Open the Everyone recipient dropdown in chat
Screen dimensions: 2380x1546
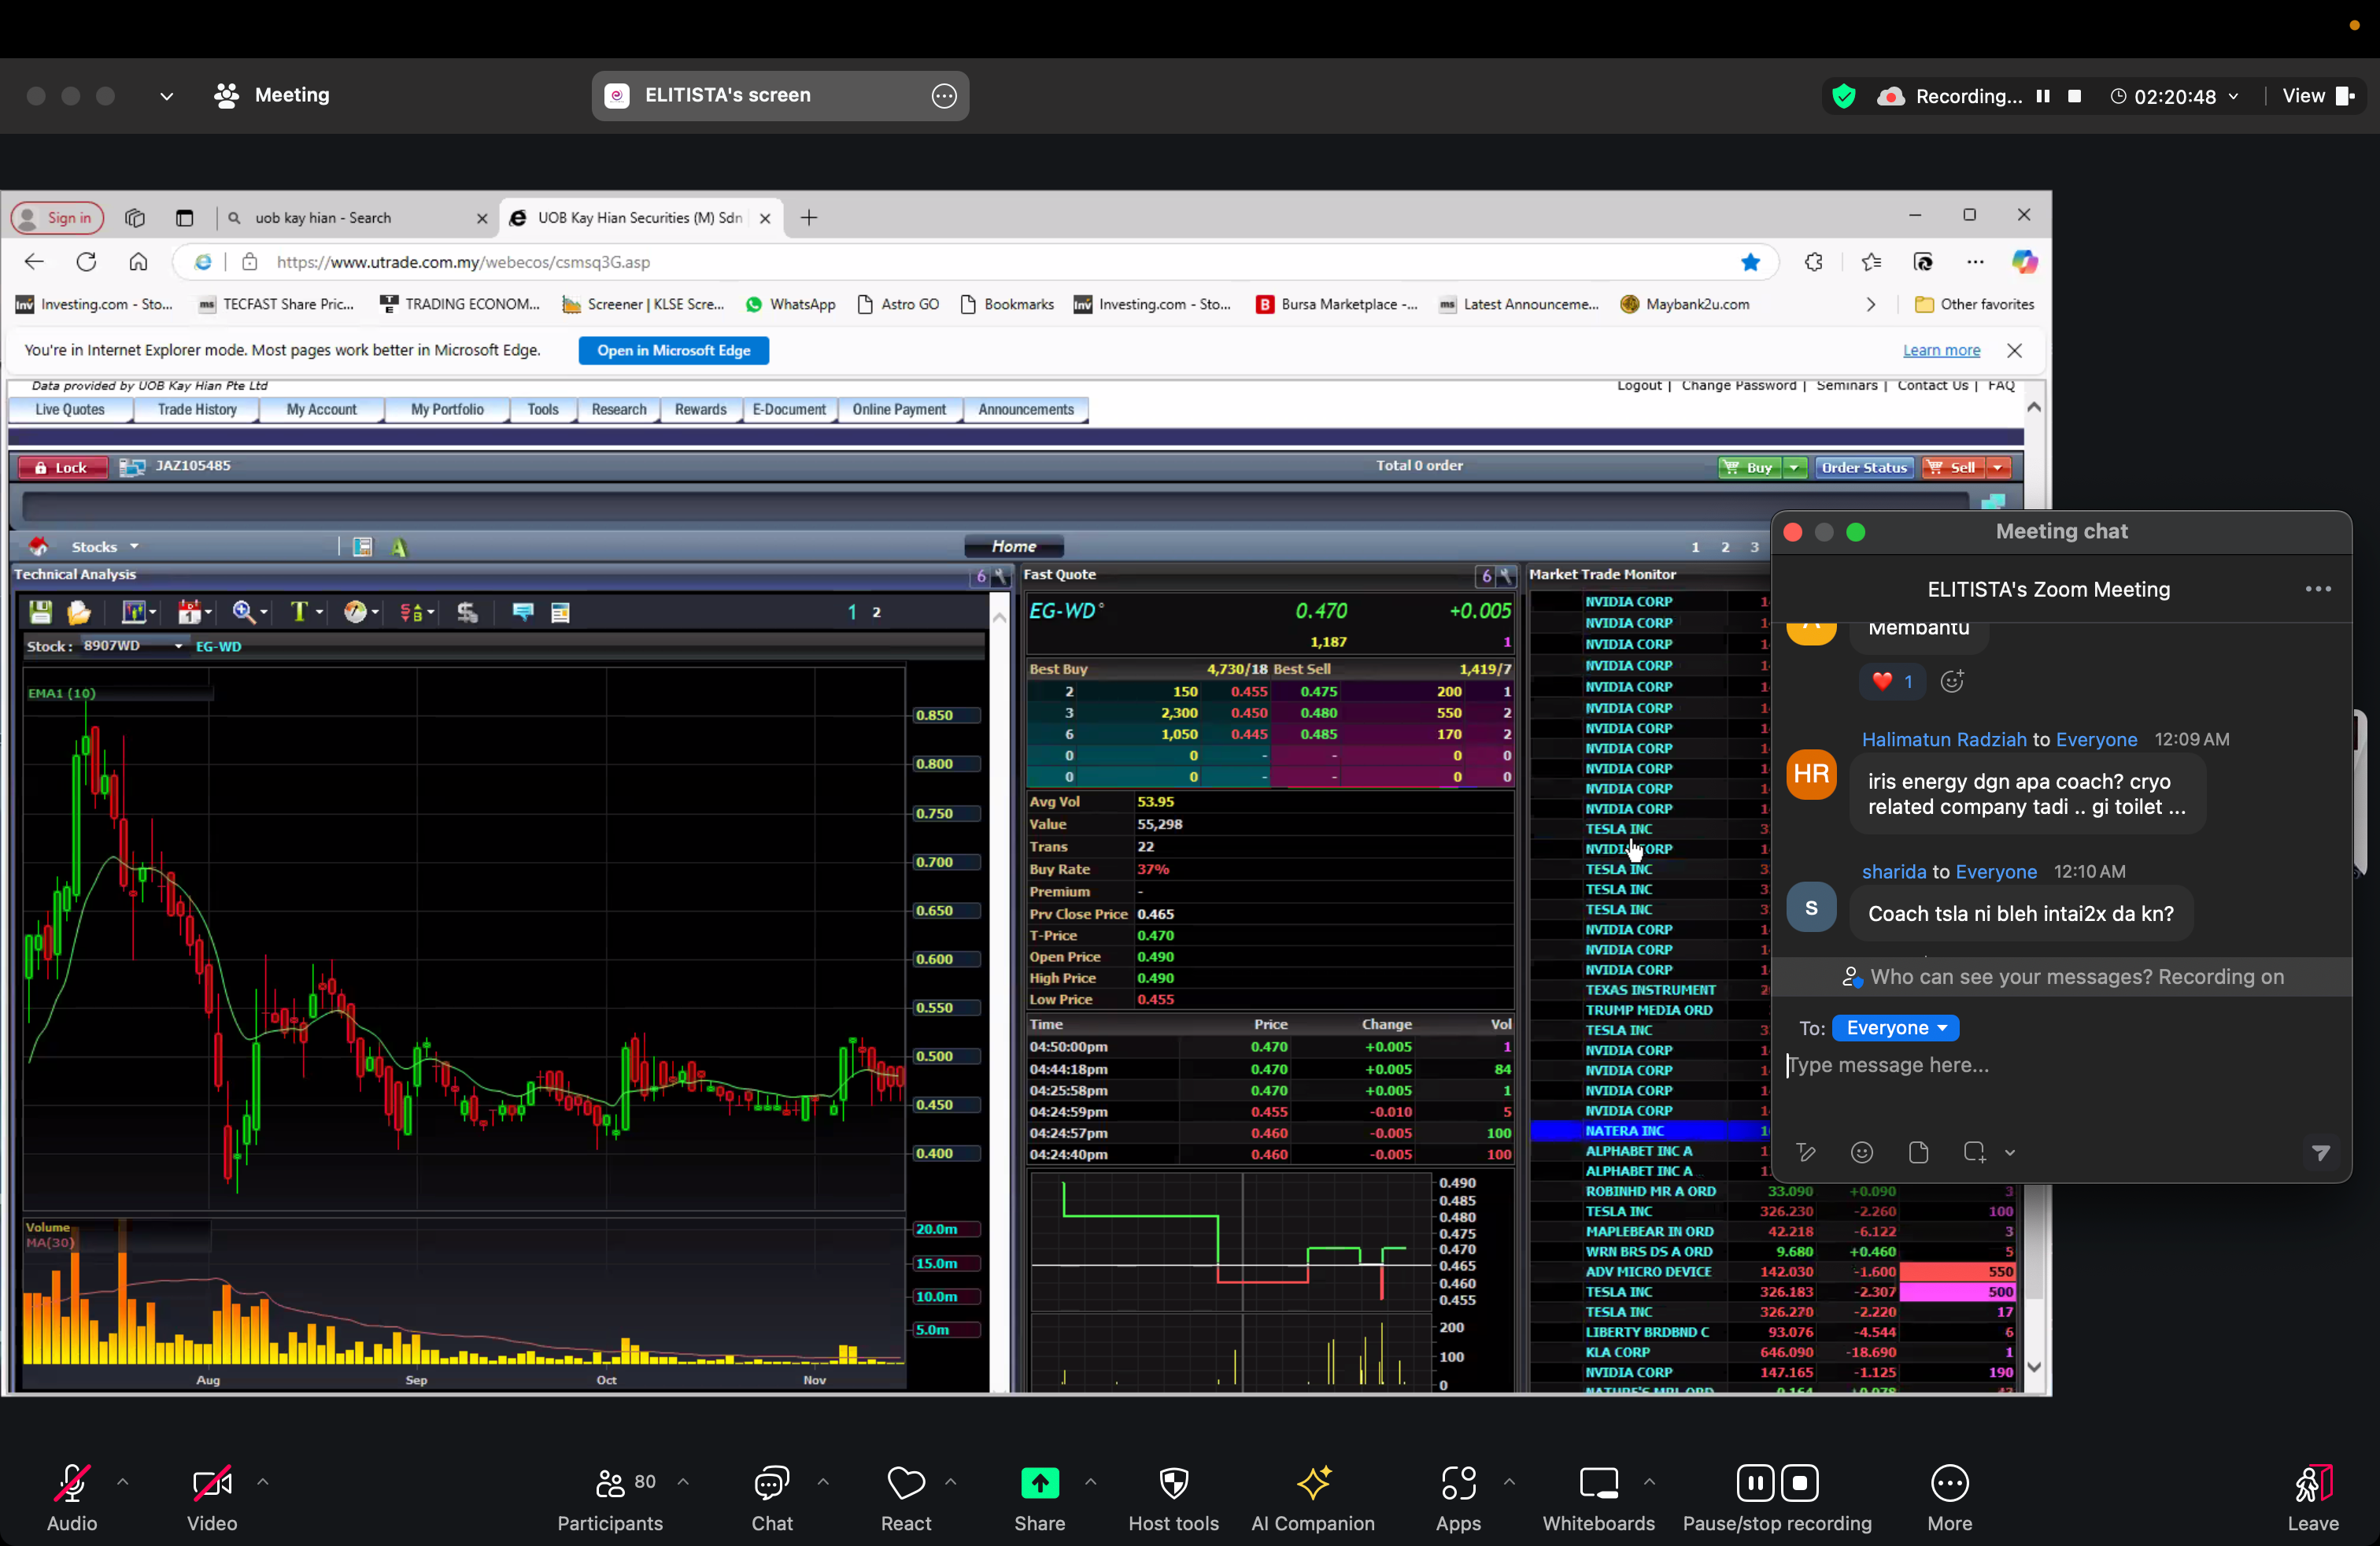click(x=1895, y=1028)
